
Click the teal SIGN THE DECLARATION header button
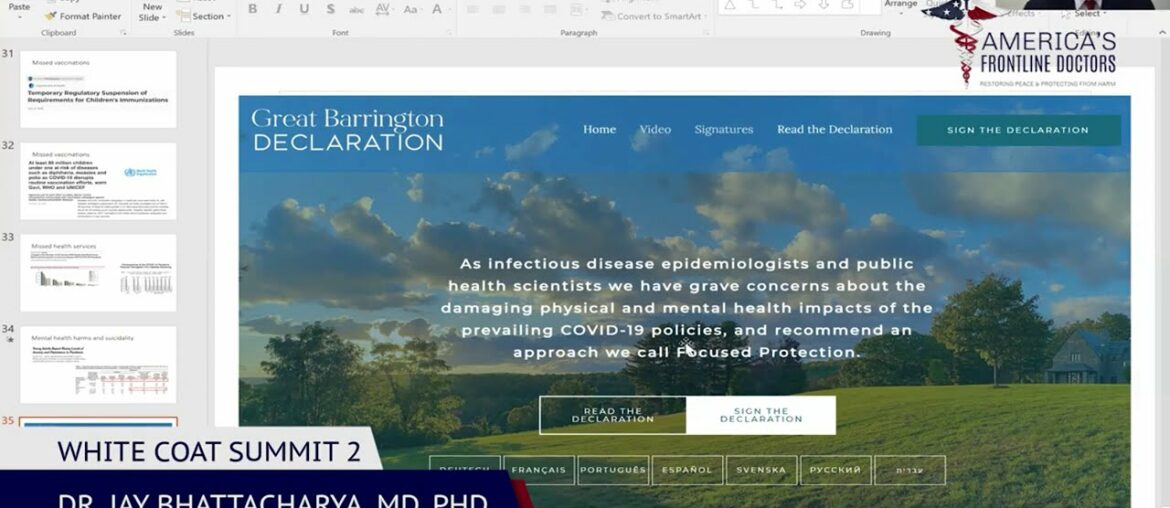(1018, 130)
